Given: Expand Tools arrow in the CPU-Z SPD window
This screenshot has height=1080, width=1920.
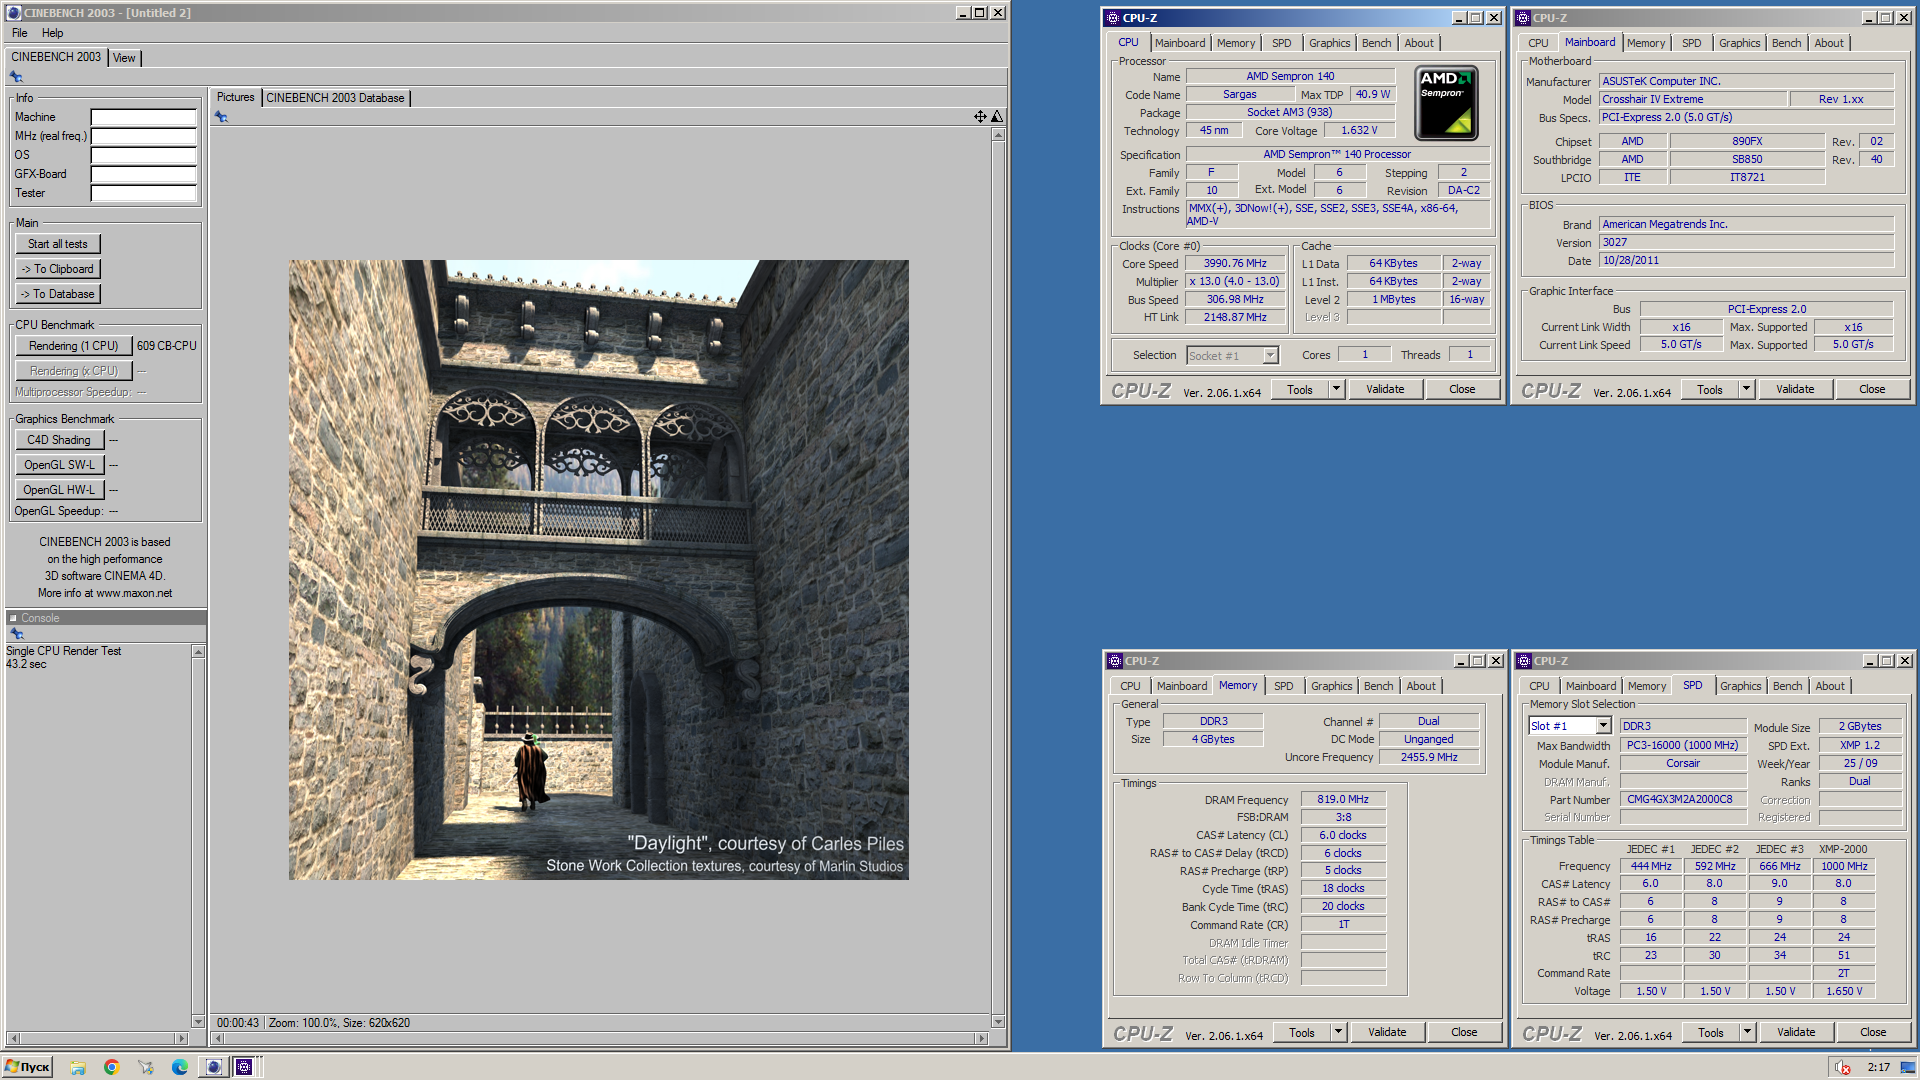Looking at the screenshot, I should coord(1747,1032).
